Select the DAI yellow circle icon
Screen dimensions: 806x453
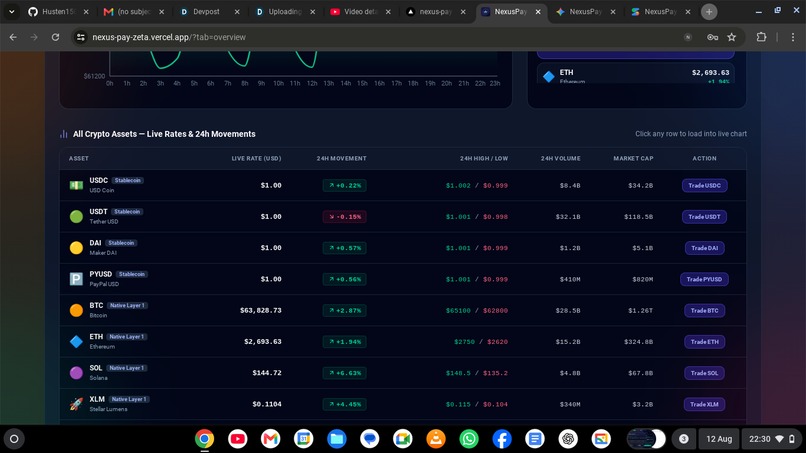pos(76,248)
